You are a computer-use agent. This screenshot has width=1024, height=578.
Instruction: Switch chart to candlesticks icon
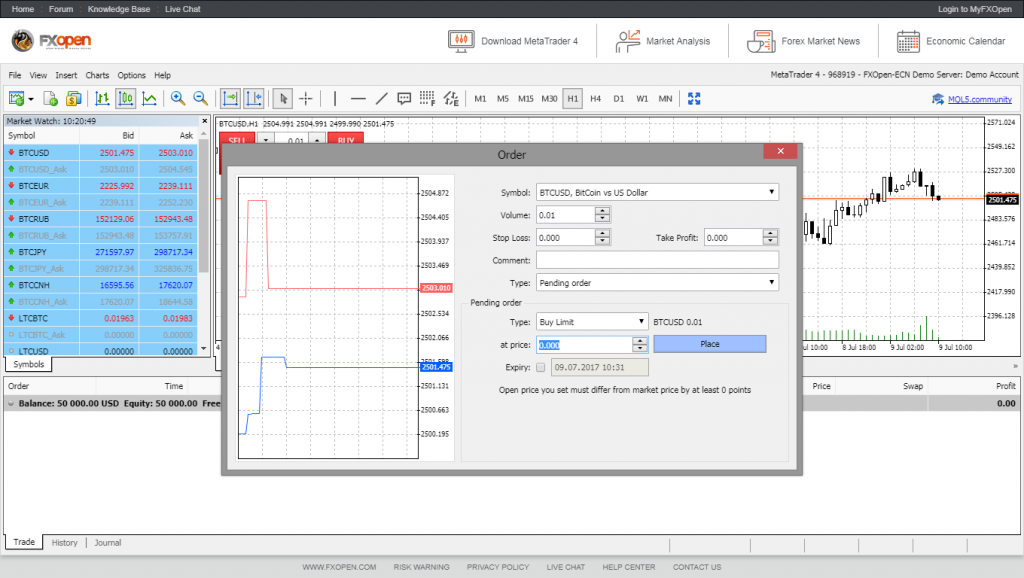tap(125, 99)
